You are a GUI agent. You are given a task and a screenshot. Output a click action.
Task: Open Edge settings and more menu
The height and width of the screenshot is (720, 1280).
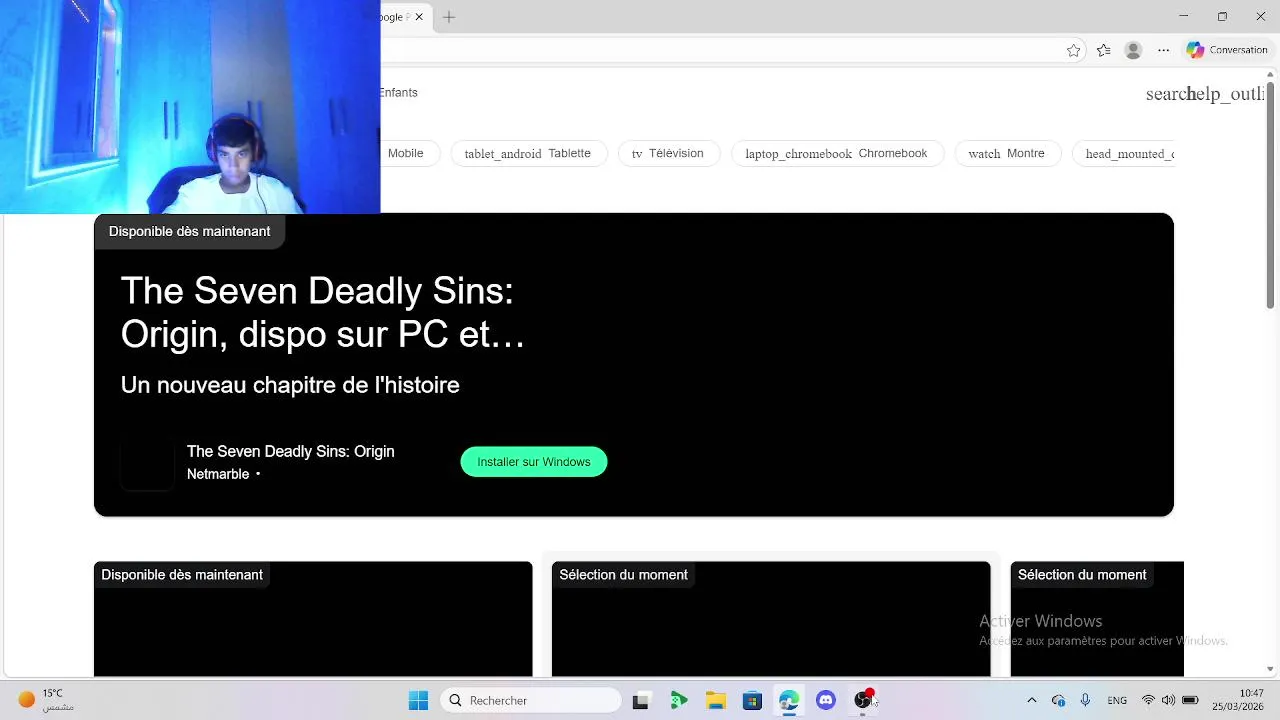(1163, 50)
